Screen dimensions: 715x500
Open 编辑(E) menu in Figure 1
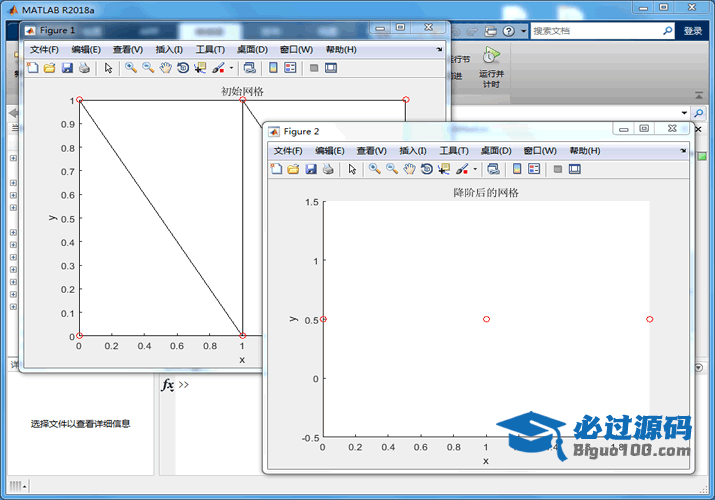pos(86,50)
